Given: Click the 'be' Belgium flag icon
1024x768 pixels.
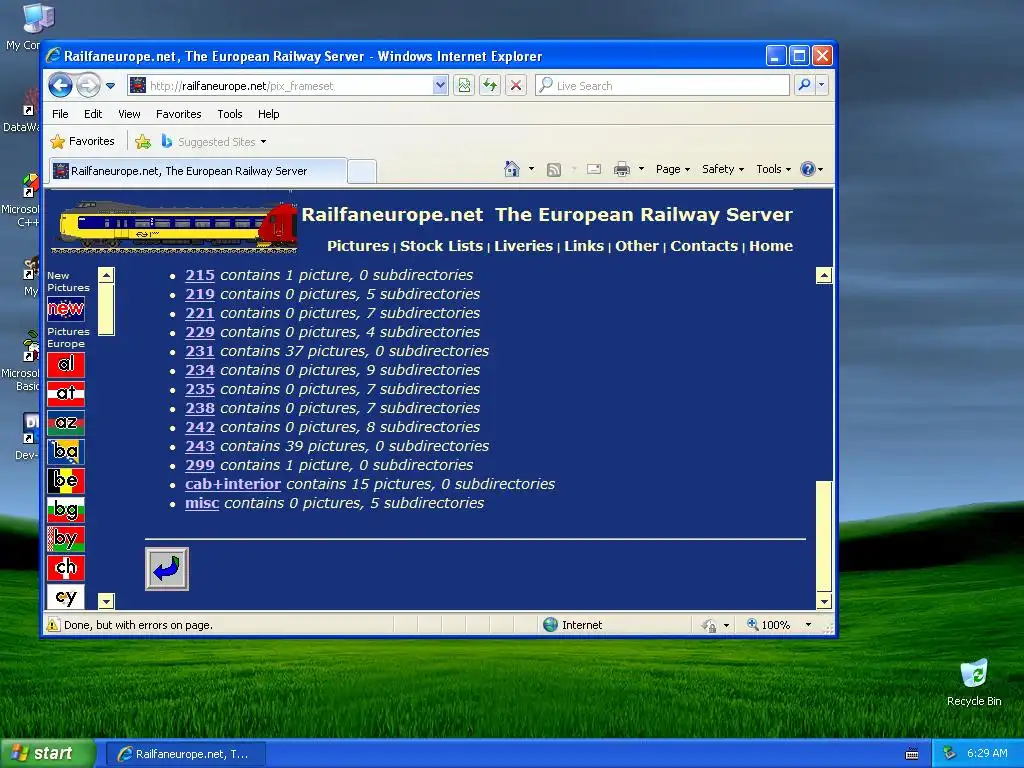Looking at the screenshot, I should [x=66, y=481].
